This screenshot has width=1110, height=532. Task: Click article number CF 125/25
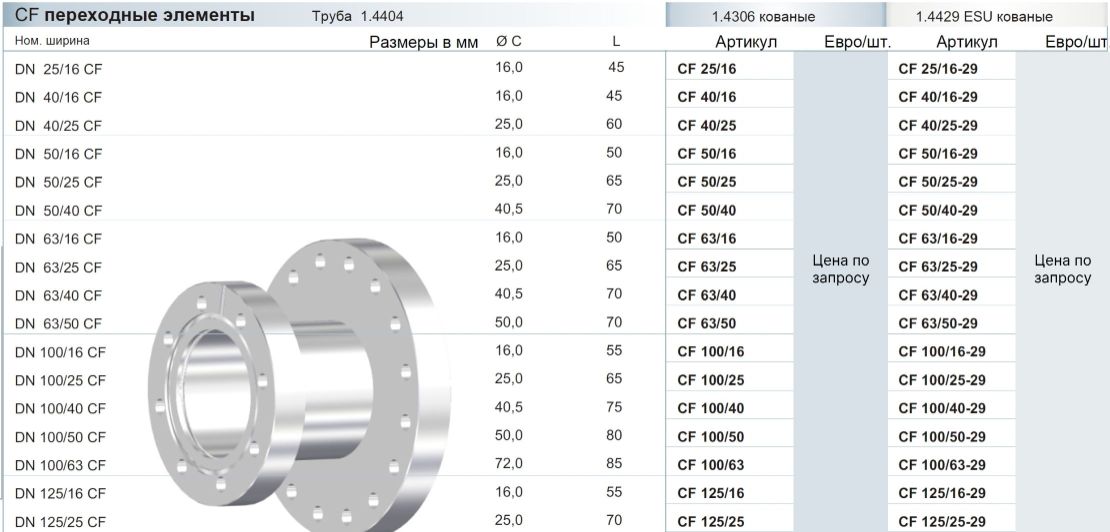(710, 522)
